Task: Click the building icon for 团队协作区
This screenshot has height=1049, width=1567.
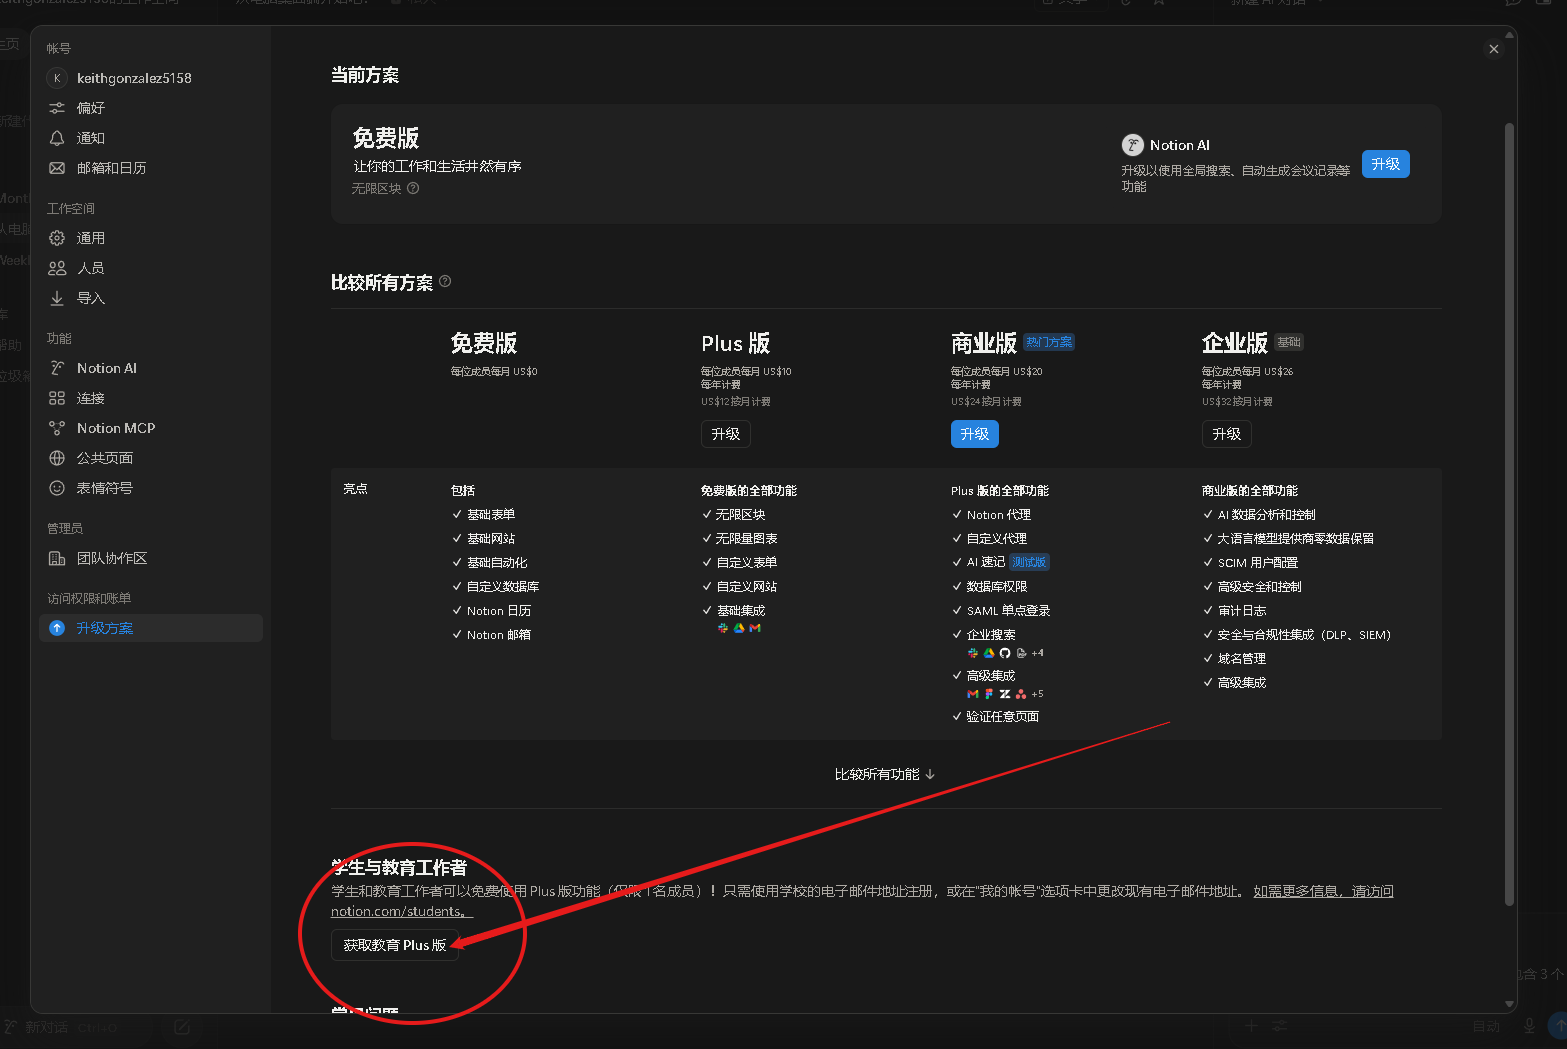Action: point(57,558)
